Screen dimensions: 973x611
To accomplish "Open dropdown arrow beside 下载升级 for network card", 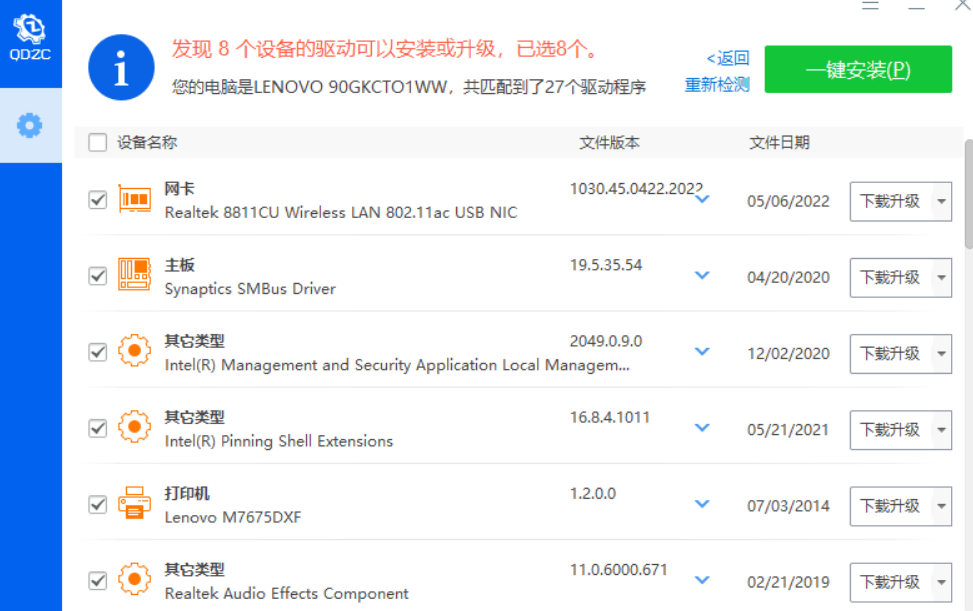I will (941, 201).
